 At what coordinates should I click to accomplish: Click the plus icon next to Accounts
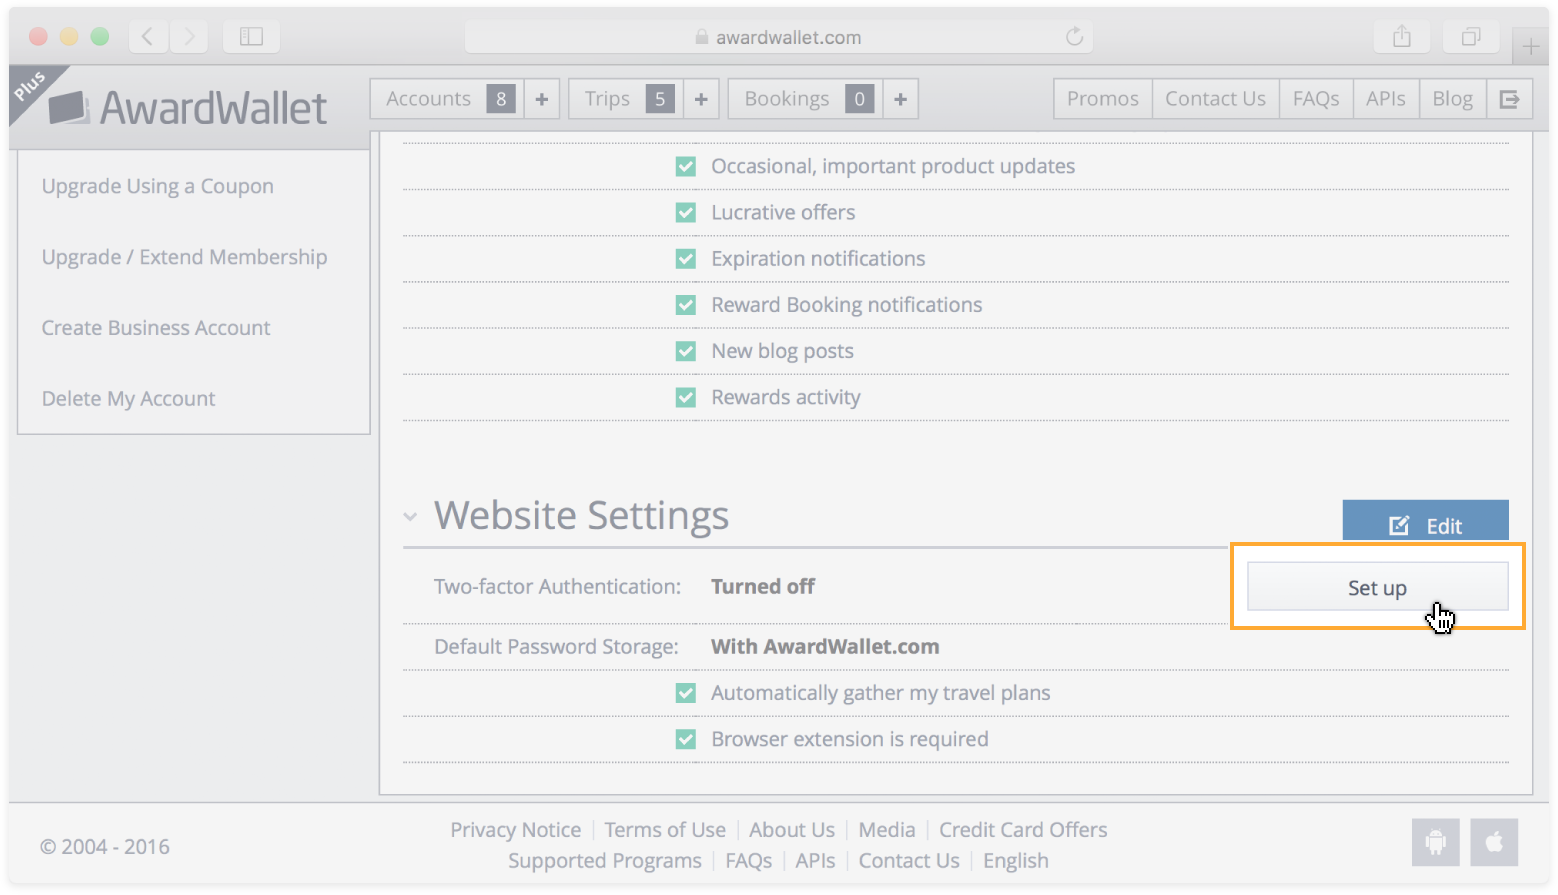point(541,99)
